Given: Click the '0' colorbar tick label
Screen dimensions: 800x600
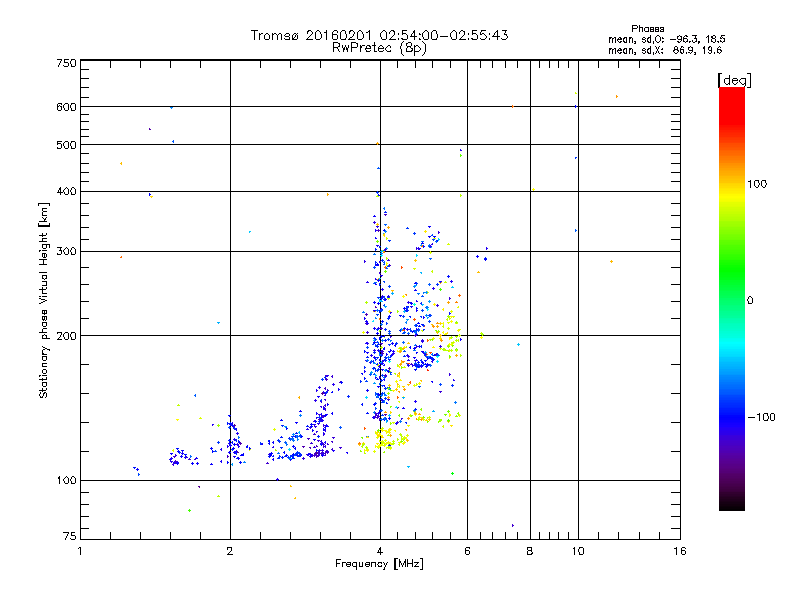Looking at the screenshot, I should 750,301.
